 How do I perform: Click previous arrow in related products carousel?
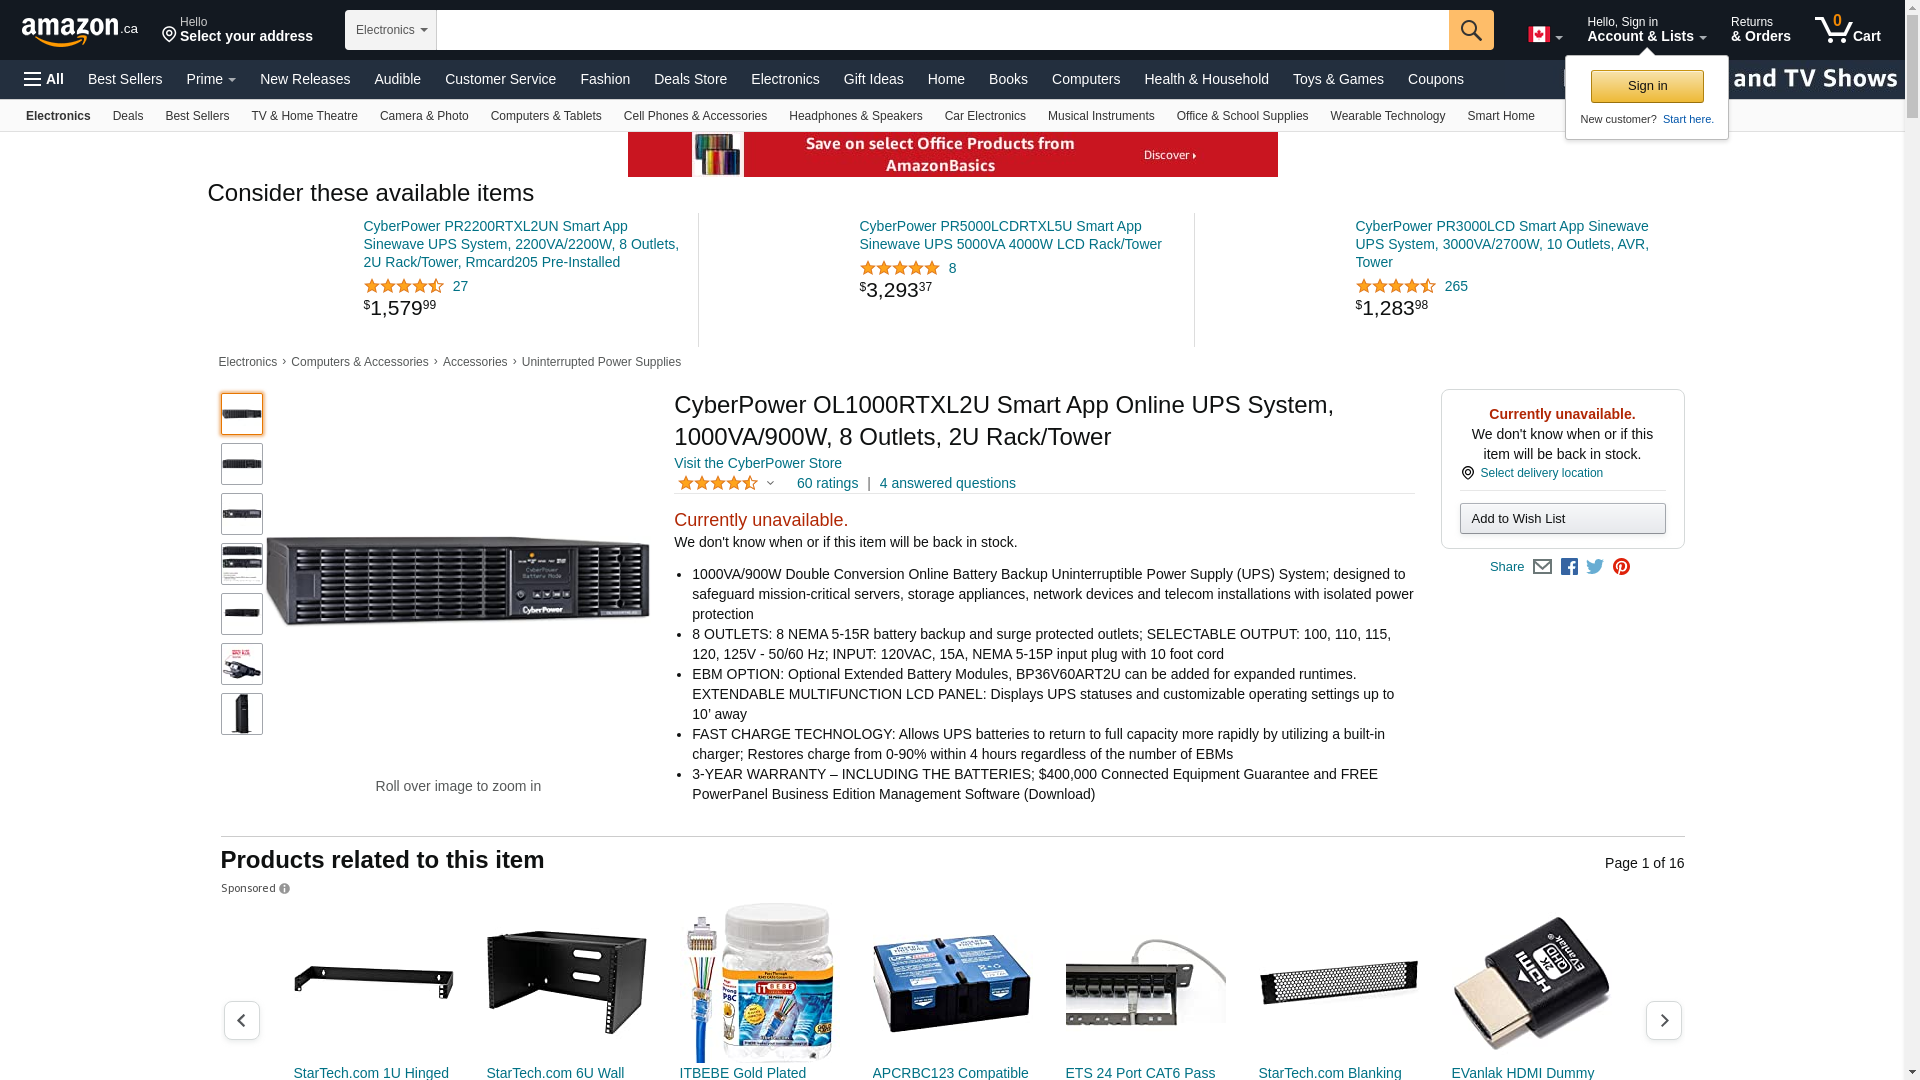(241, 1020)
